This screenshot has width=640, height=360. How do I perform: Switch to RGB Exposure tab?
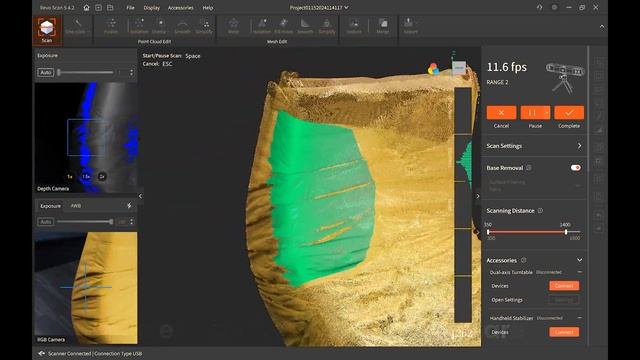[x=51, y=206]
